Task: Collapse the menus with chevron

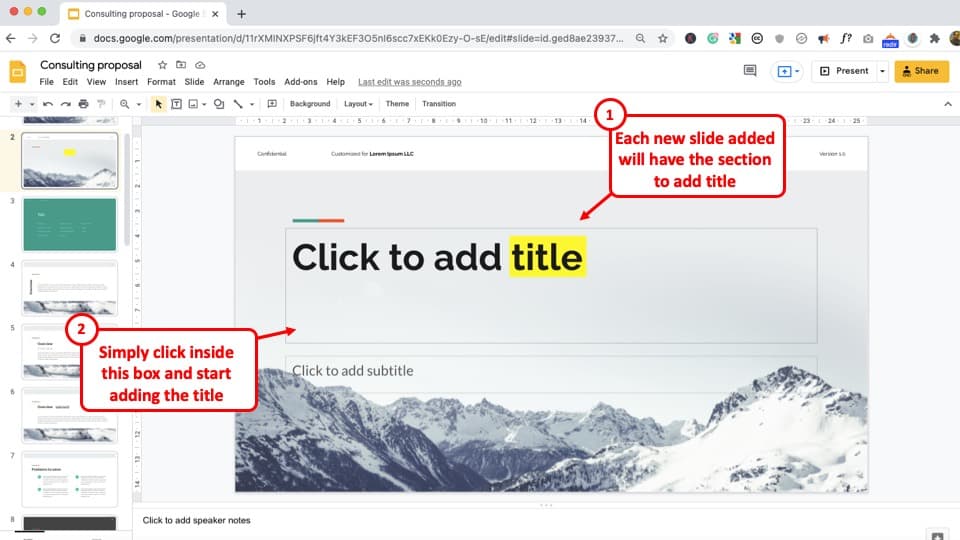Action: (x=948, y=104)
